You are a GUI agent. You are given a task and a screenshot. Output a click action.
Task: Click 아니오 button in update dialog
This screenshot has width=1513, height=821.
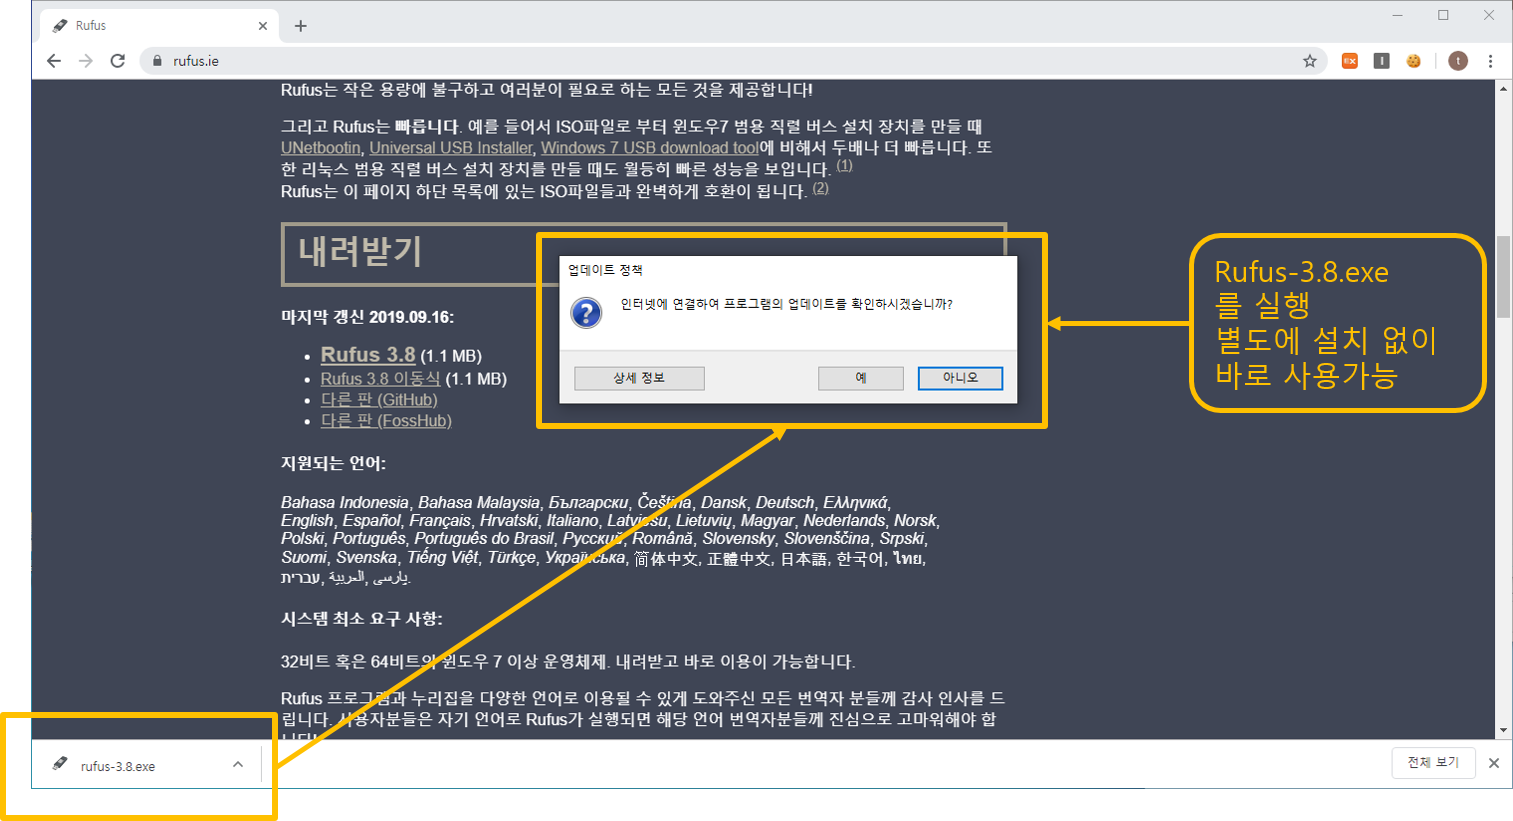pos(960,378)
